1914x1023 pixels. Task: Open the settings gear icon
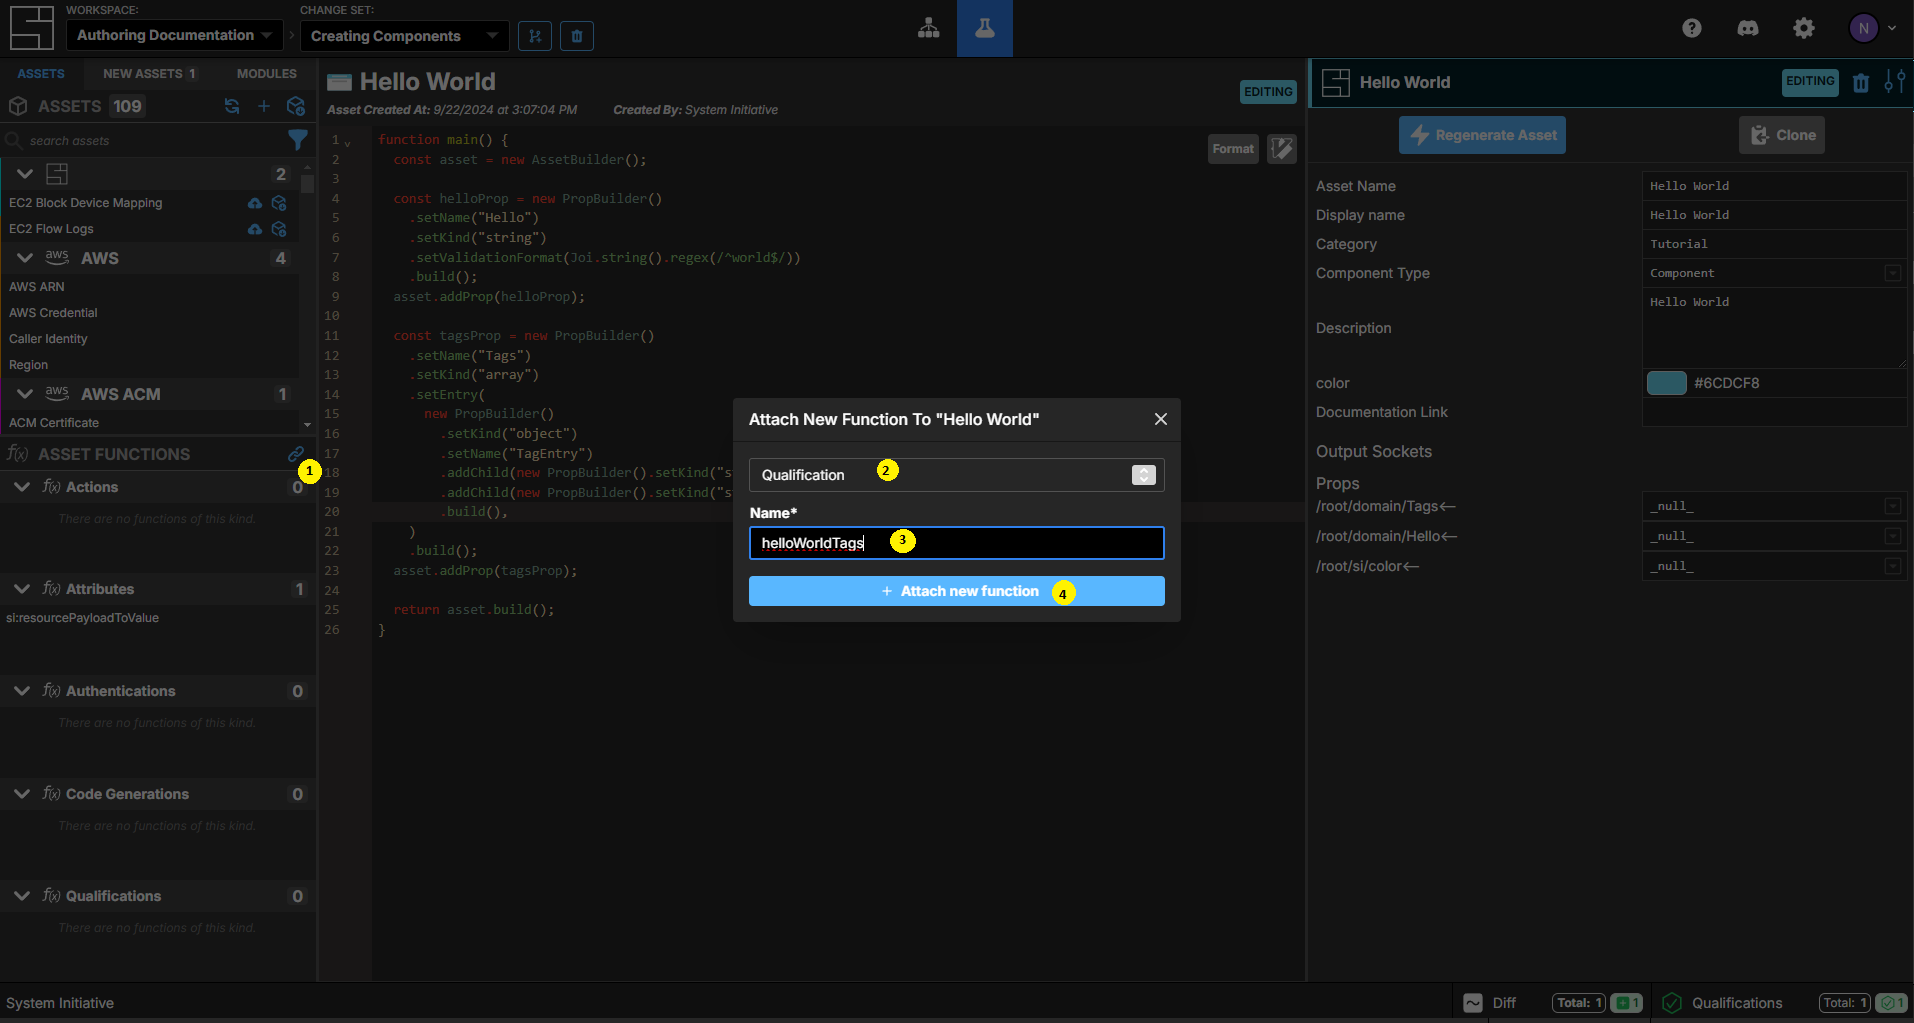[x=1804, y=28]
